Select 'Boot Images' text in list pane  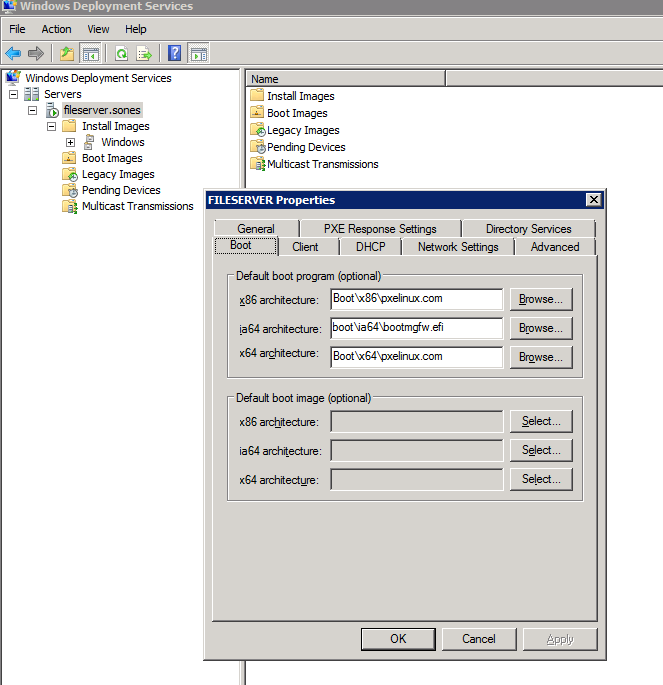pyautogui.click(x=297, y=113)
